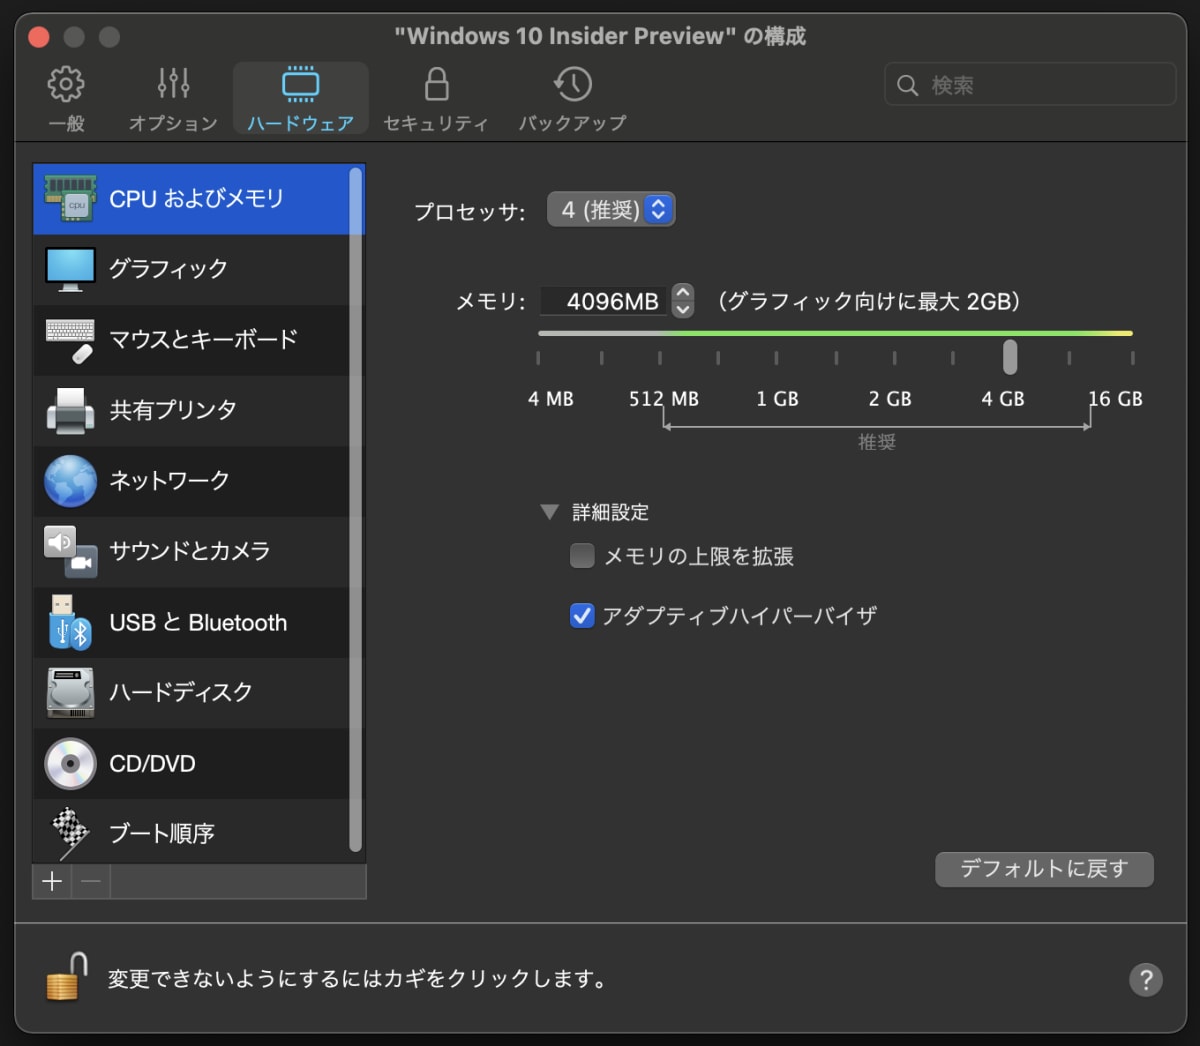
Task: Click the 4 MB slider label
Action: coord(551,399)
